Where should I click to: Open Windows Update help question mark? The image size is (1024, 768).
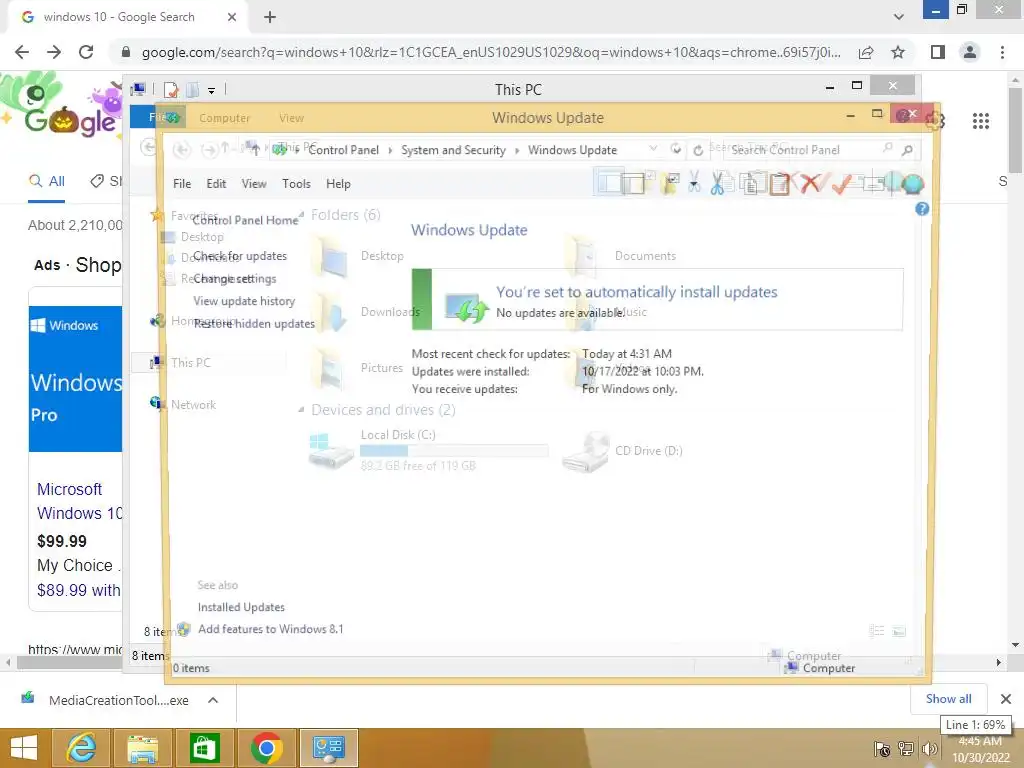[x=921, y=209]
